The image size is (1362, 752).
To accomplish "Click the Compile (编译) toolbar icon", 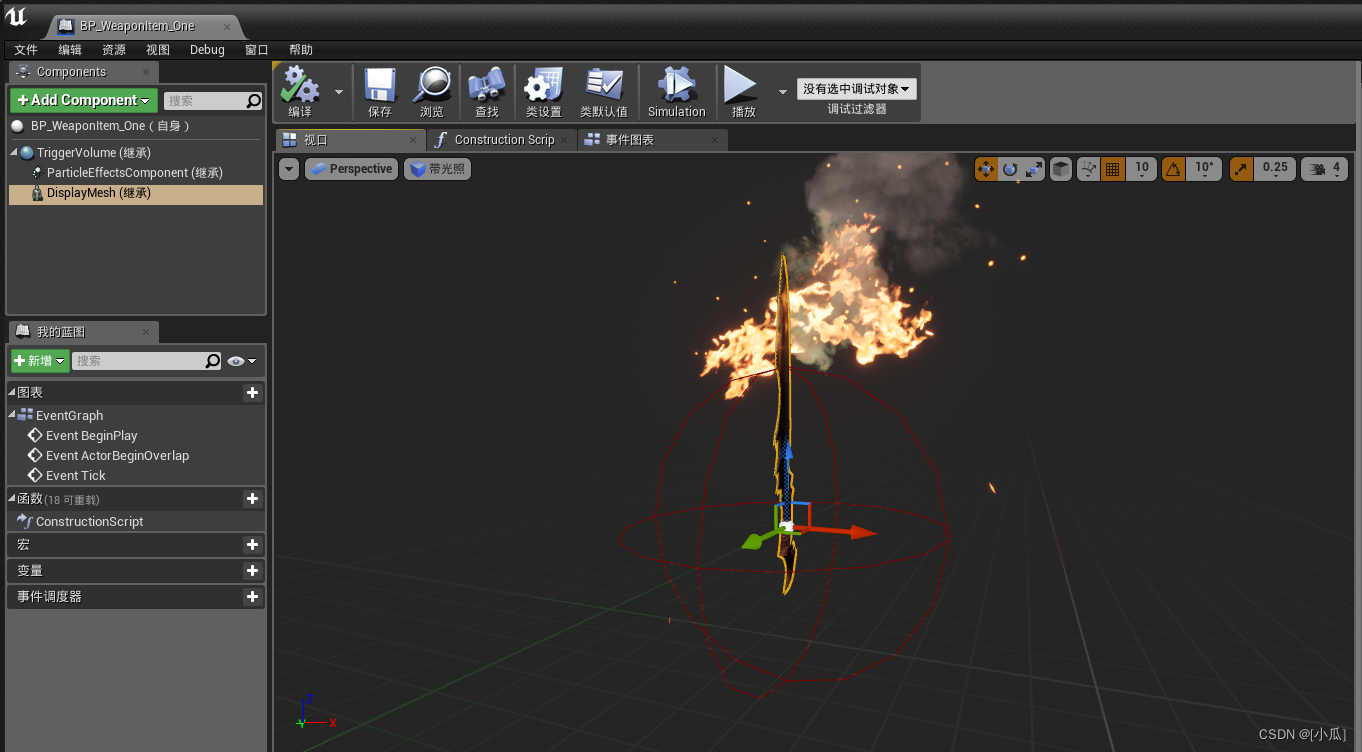I will (300, 86).
